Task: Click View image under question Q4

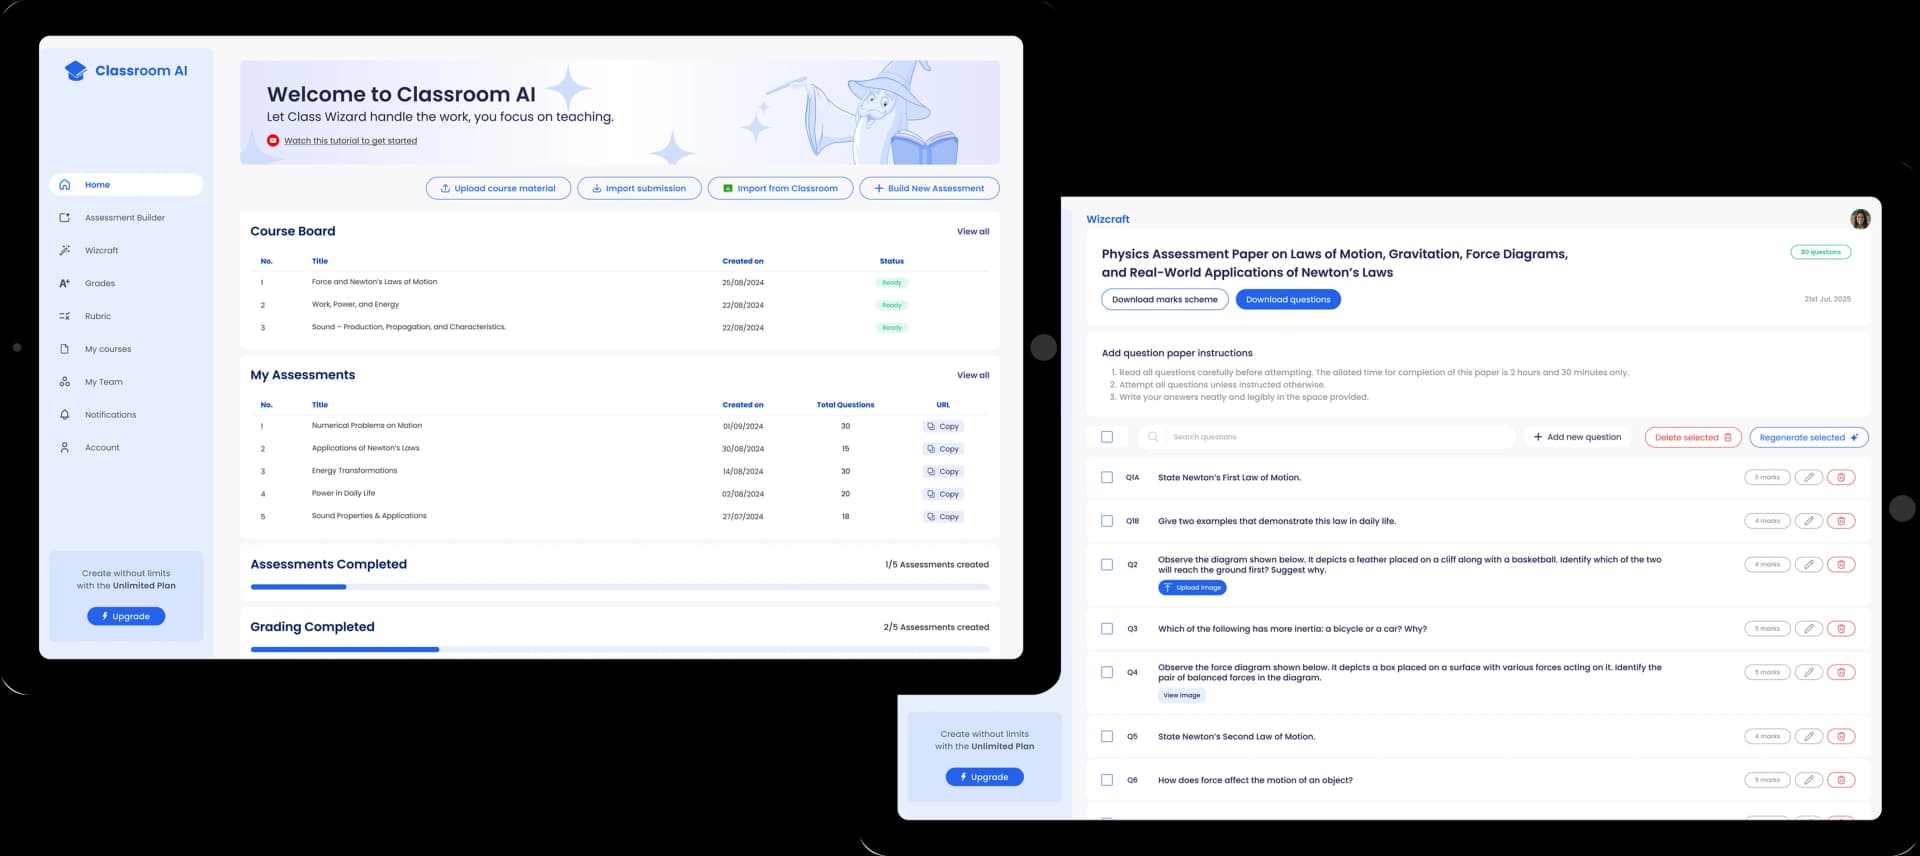Action: tap(1182, 696)
